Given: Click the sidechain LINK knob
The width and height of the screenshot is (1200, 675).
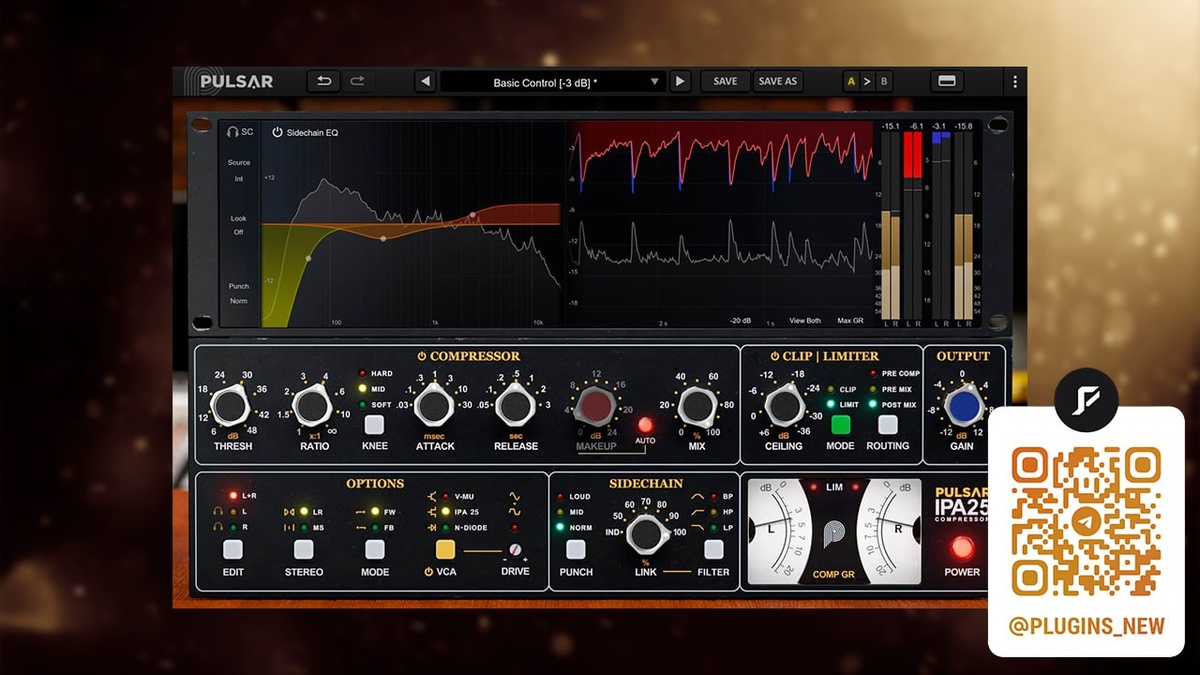Looking at the screenshot, I should (645, 535).
